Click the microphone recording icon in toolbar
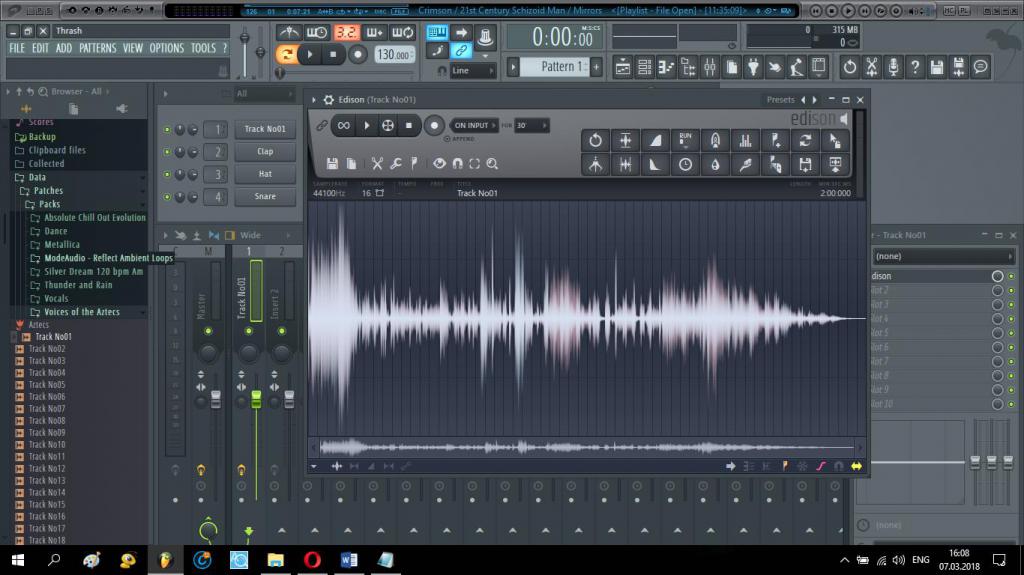Screen dimensions: 1024x575 tap(893, 67)
